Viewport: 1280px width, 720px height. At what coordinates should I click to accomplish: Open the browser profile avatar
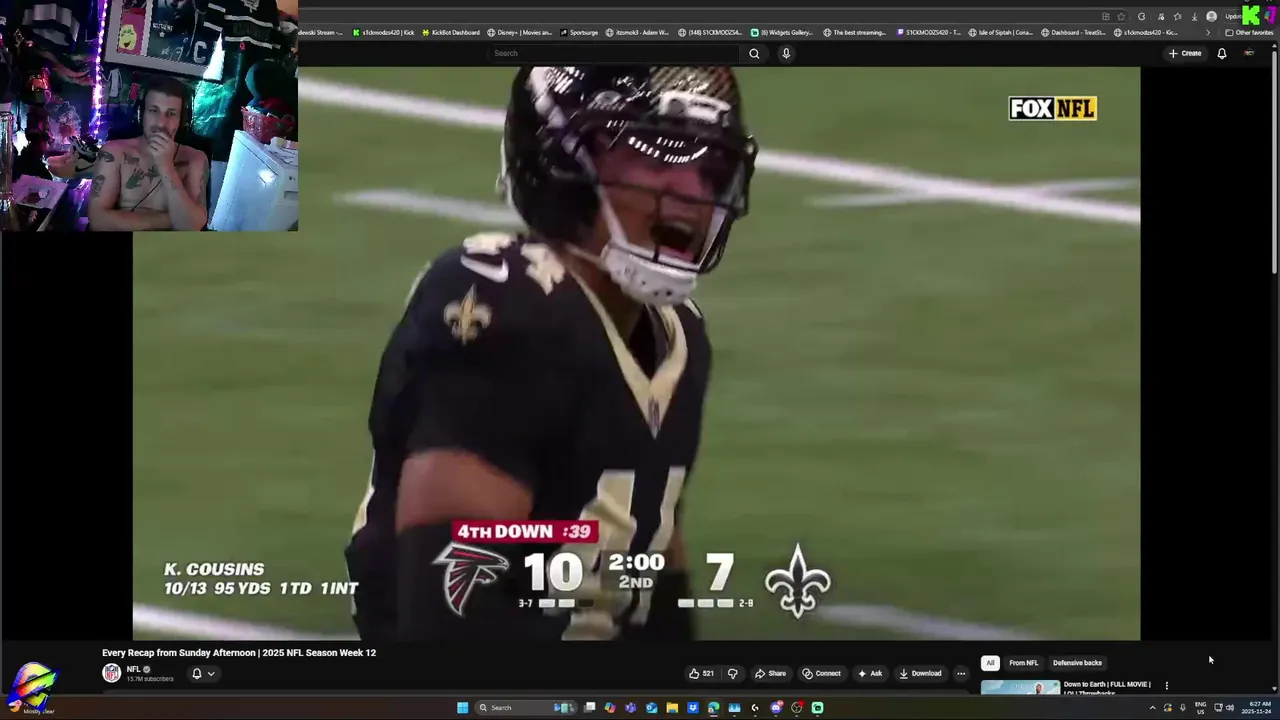tap(1211, 16)
